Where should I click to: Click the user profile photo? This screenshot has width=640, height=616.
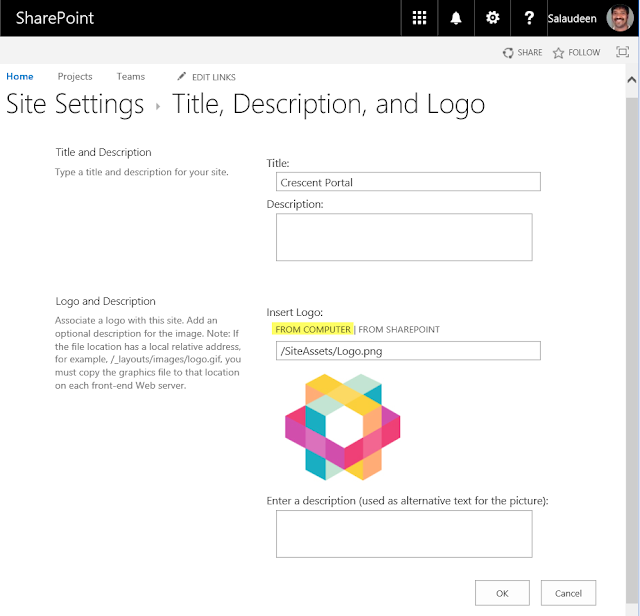point(620,18)
